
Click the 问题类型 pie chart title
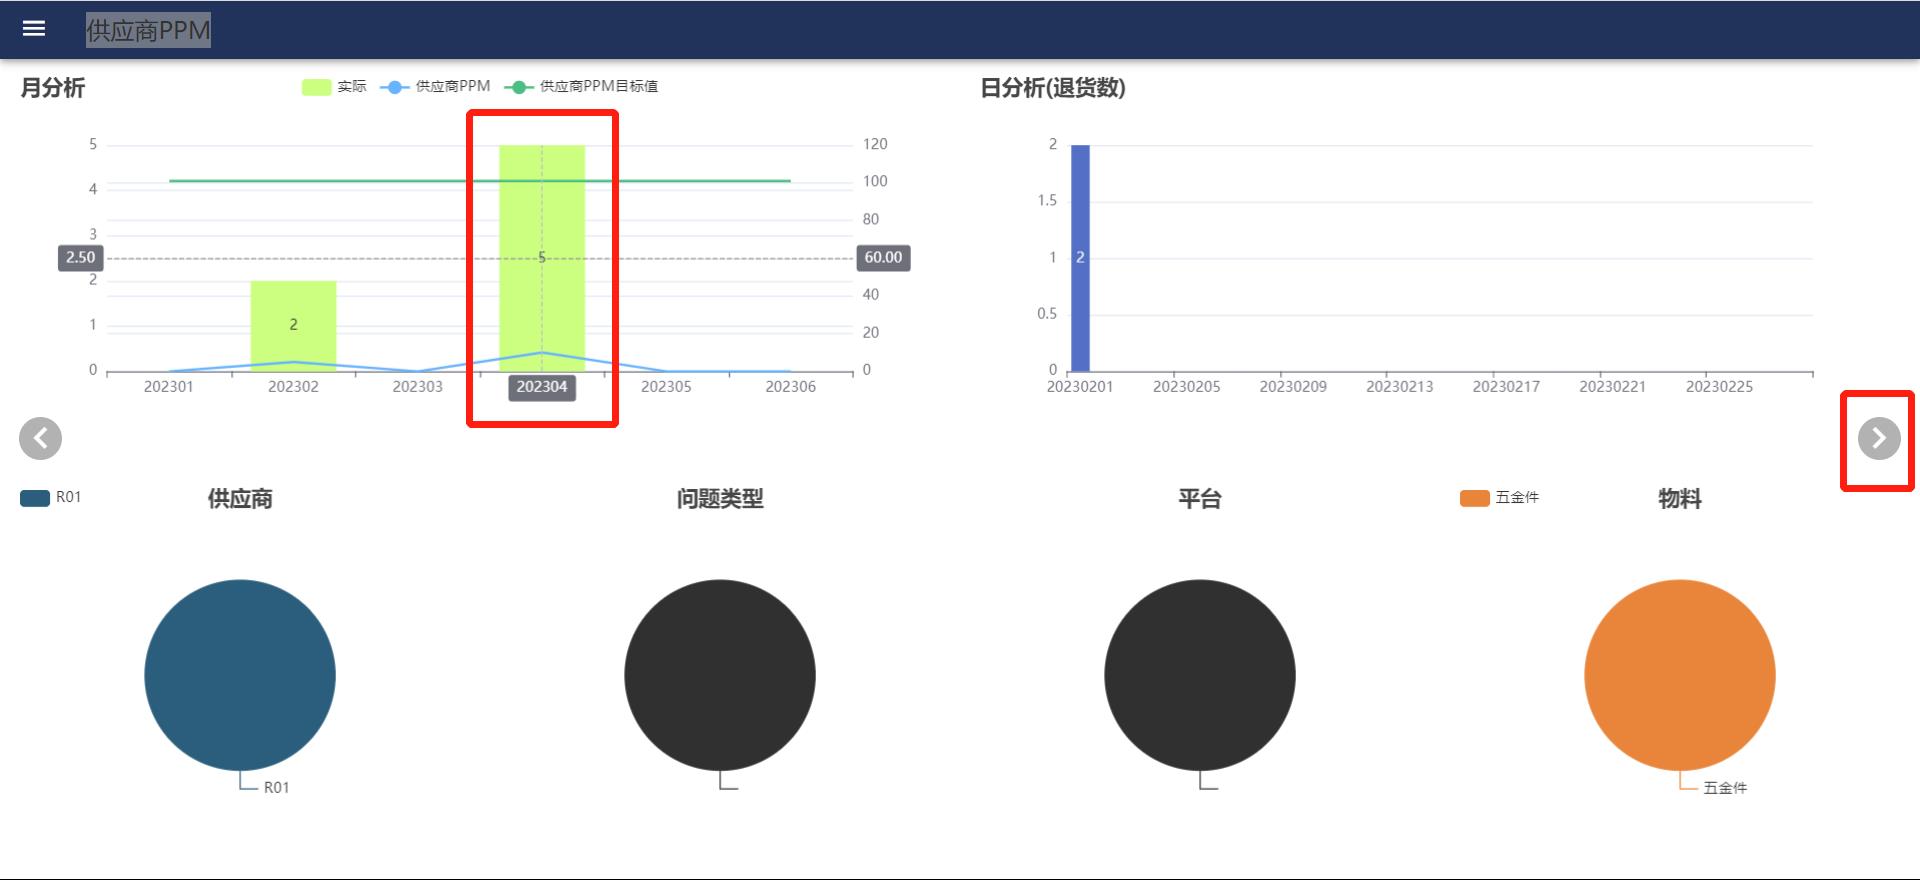tap(720, 499)
